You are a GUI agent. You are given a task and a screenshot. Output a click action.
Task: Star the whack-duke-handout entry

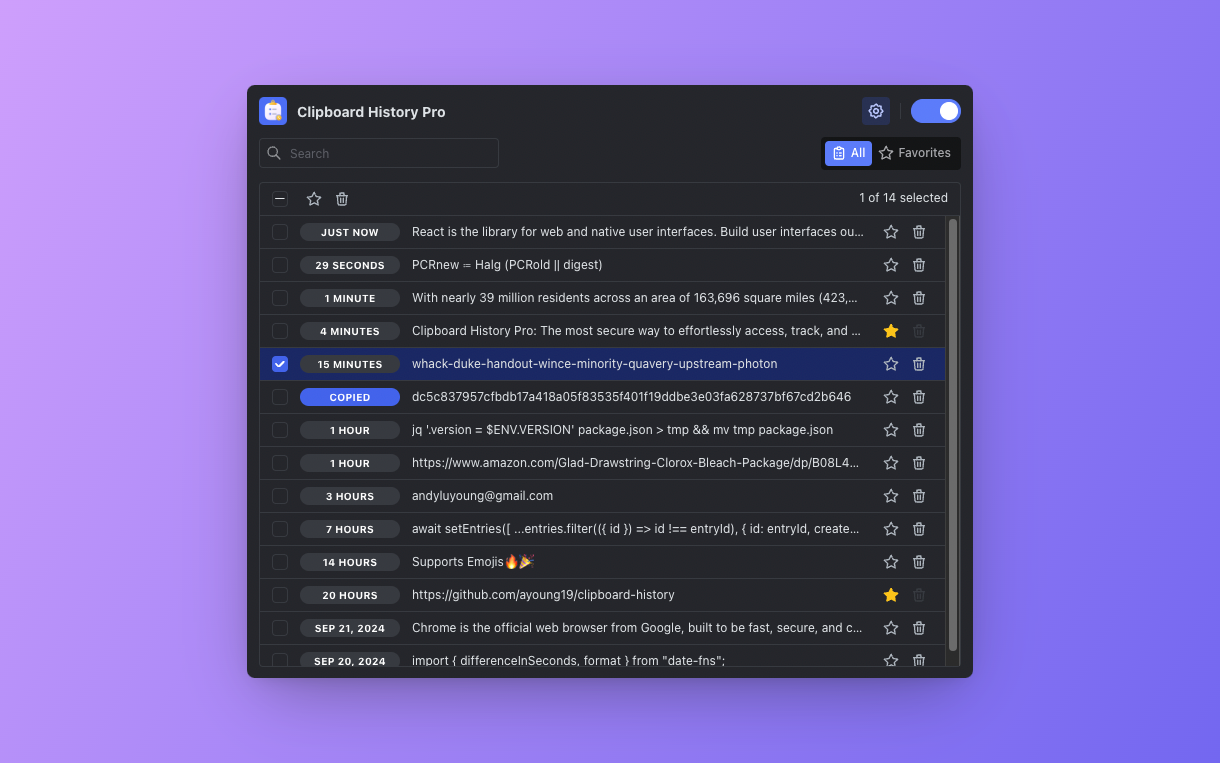[x=891, y=364]
